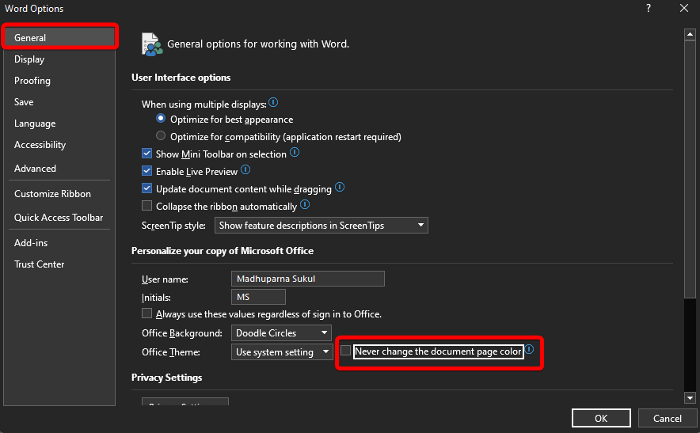
Task: Select Optimize for compatibility radio button
Action: click(161, 136)
